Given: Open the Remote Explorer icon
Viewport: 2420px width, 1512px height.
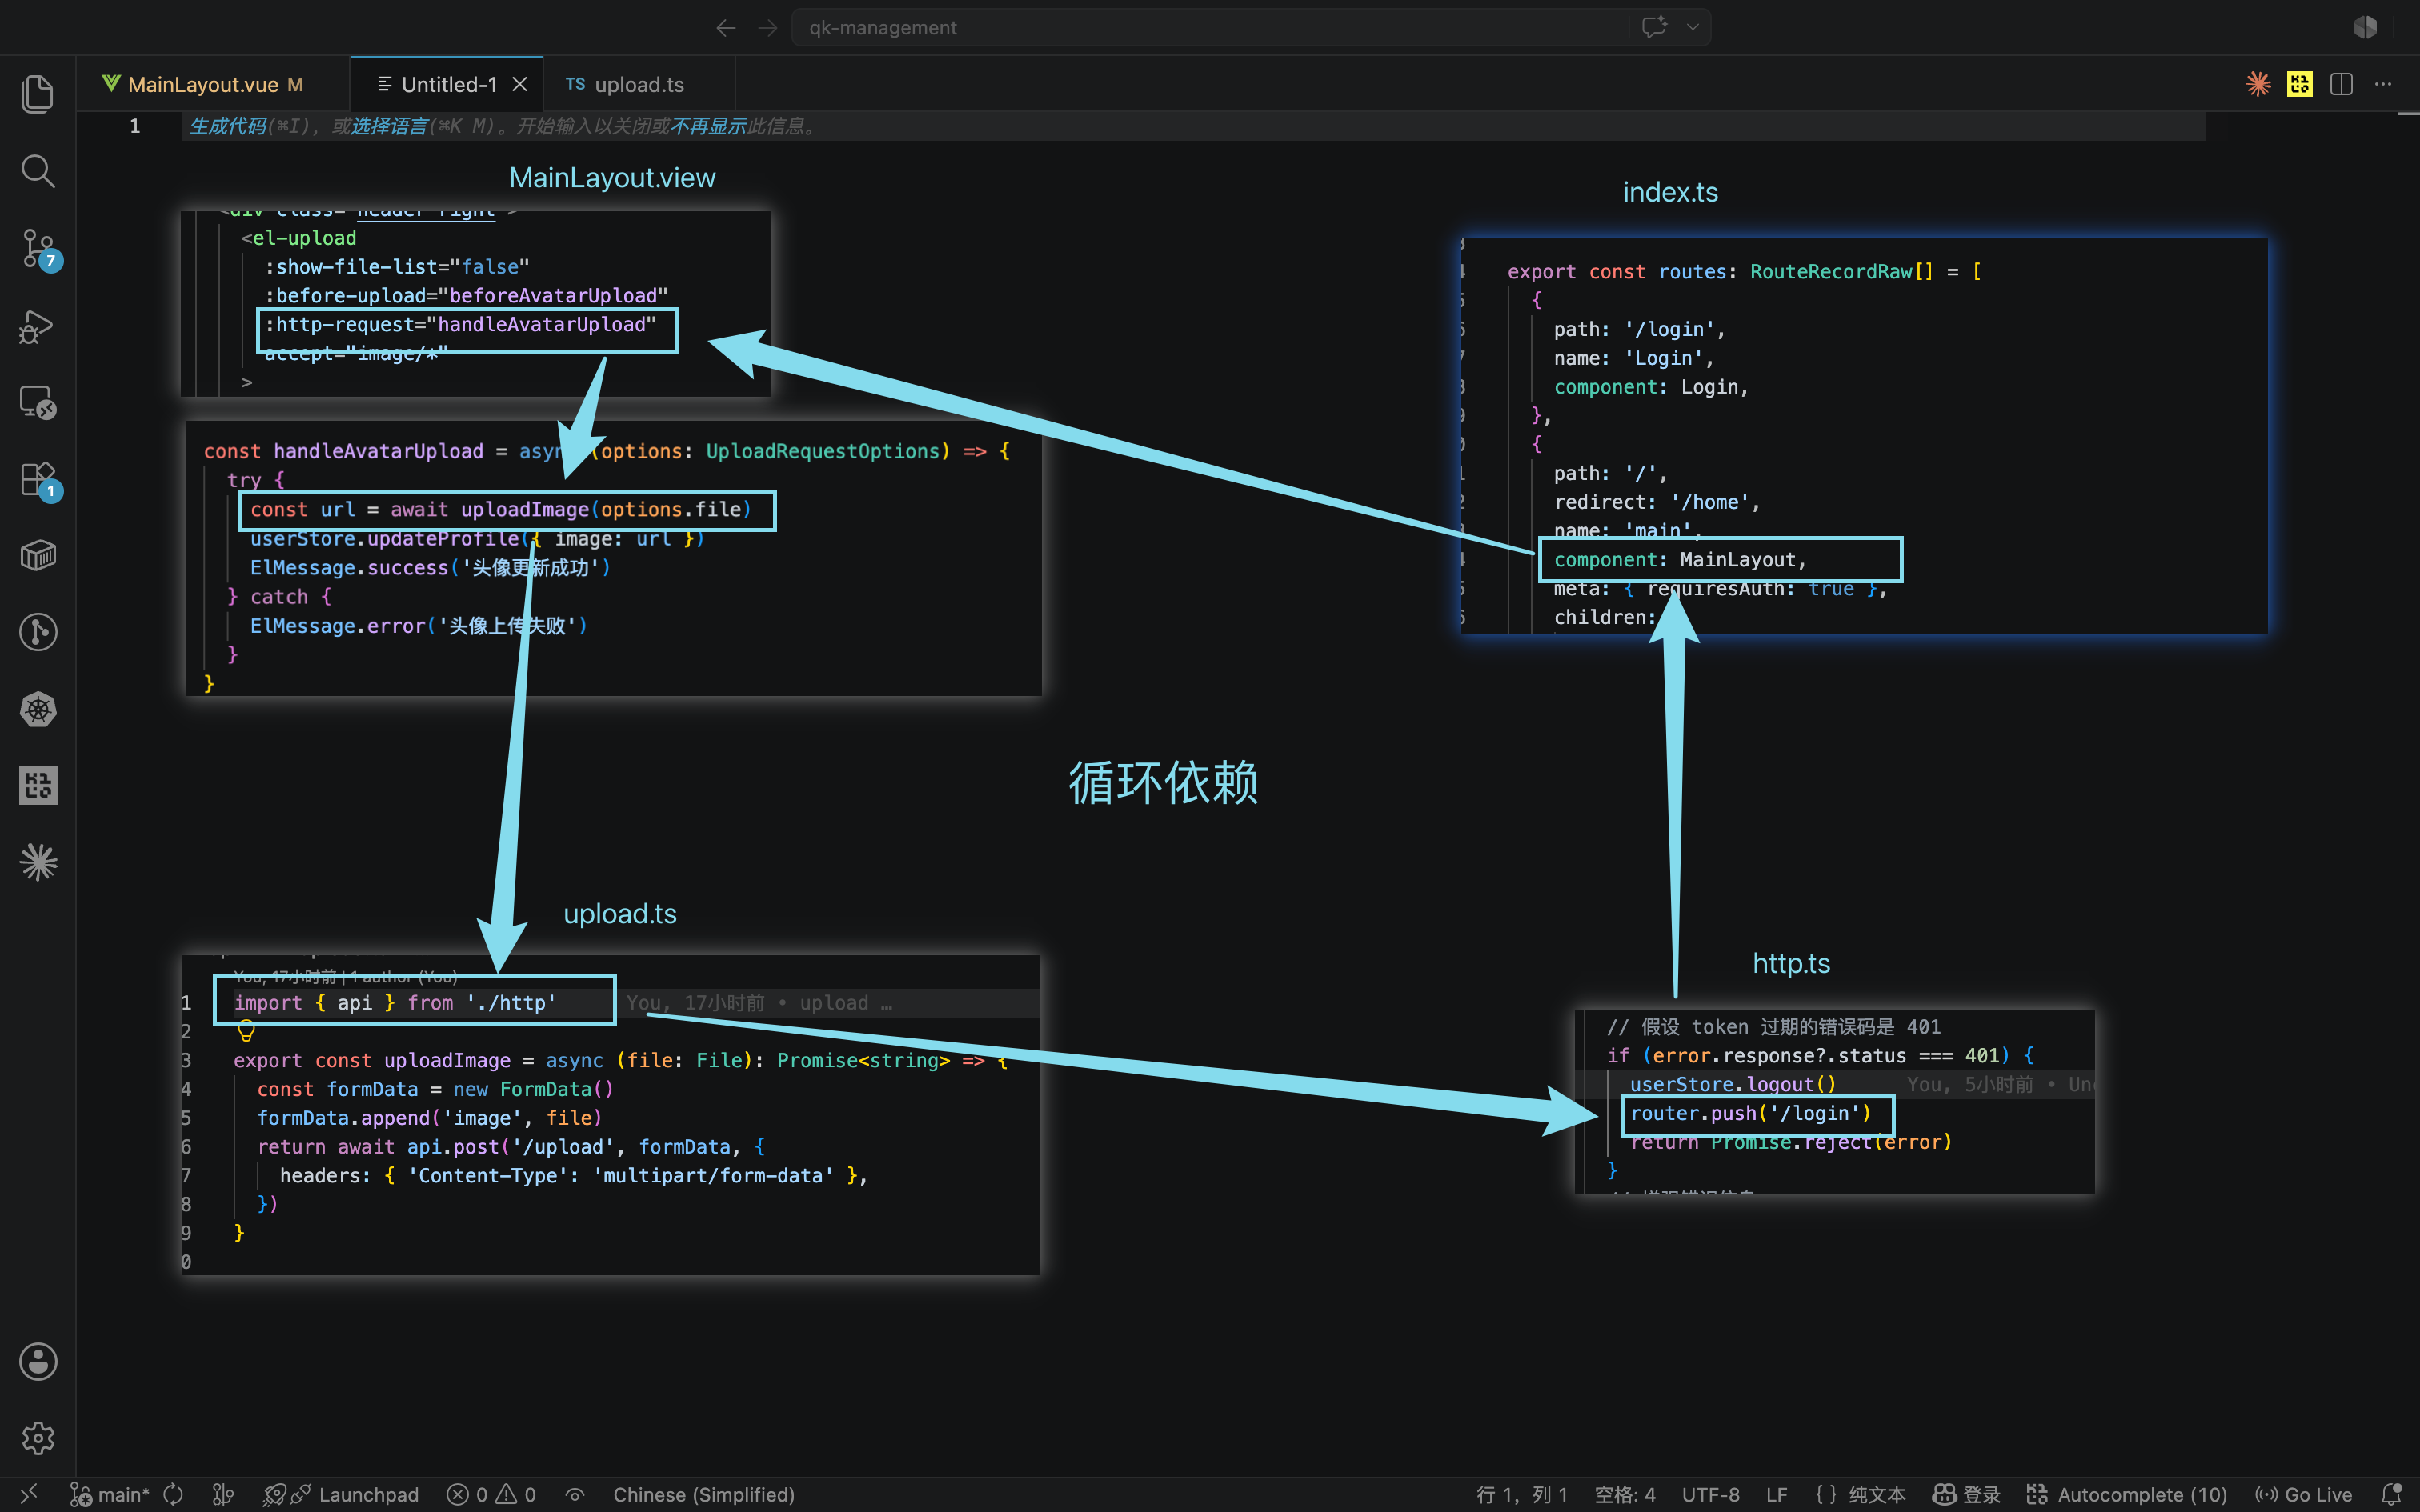Looking at the screenshot, I should click(38, 402).
